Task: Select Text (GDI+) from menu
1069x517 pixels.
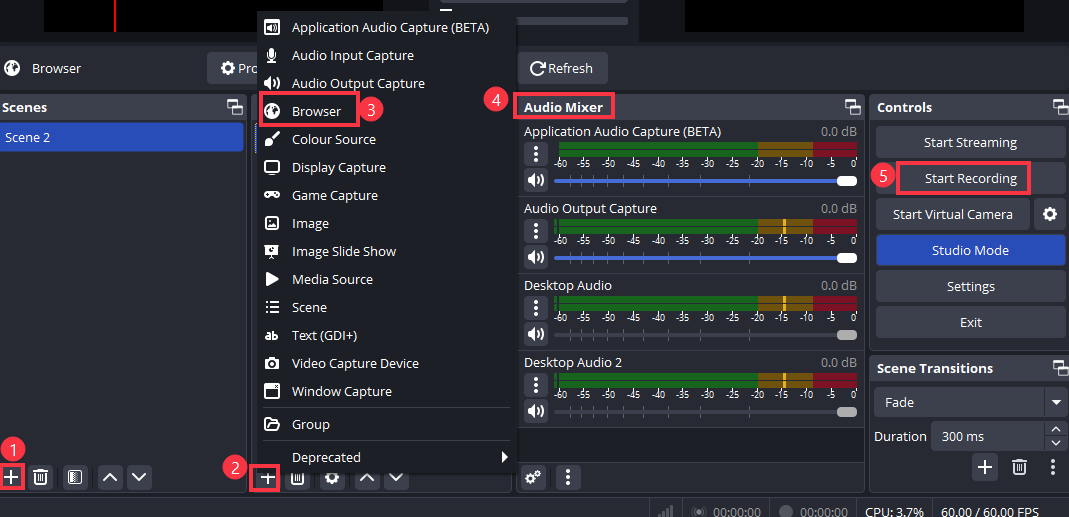Action: (387, 335)
